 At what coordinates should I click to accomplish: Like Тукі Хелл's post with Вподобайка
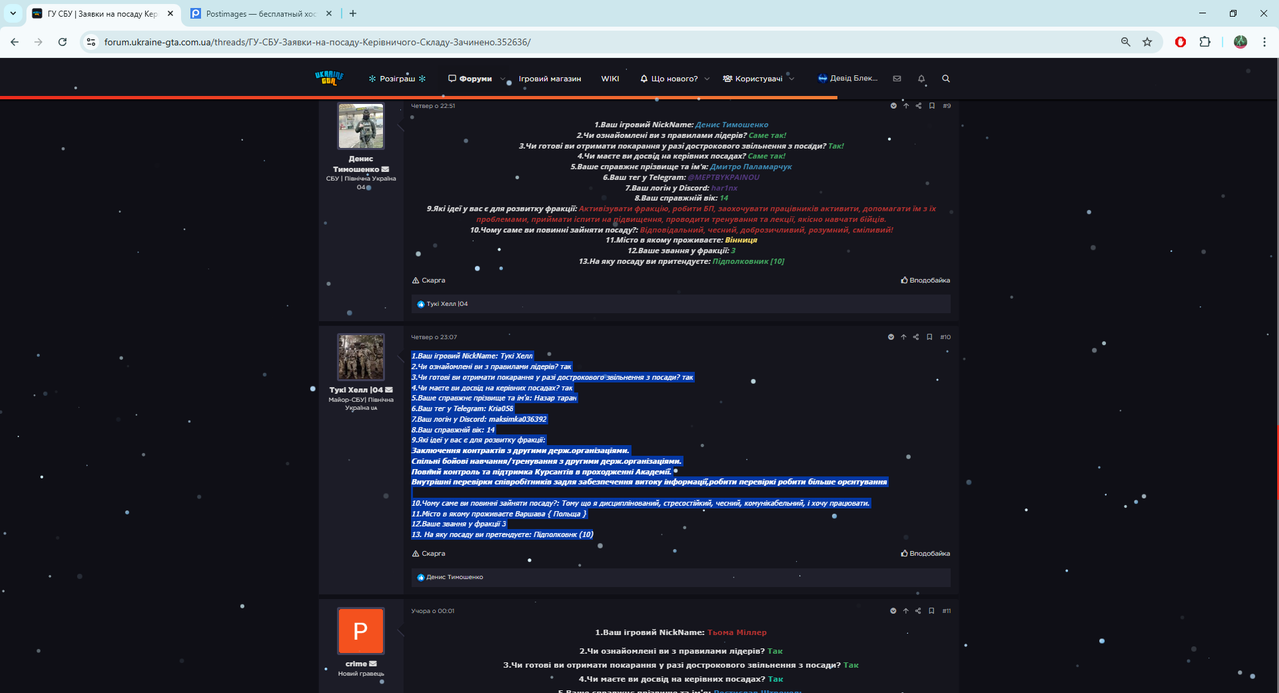[x=925, y=553]
